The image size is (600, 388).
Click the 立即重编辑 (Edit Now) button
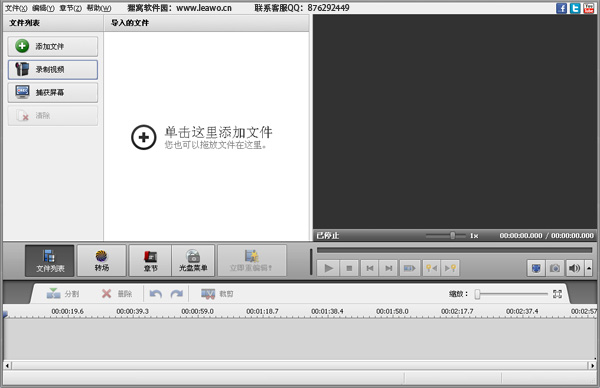[x=251, y=261]
